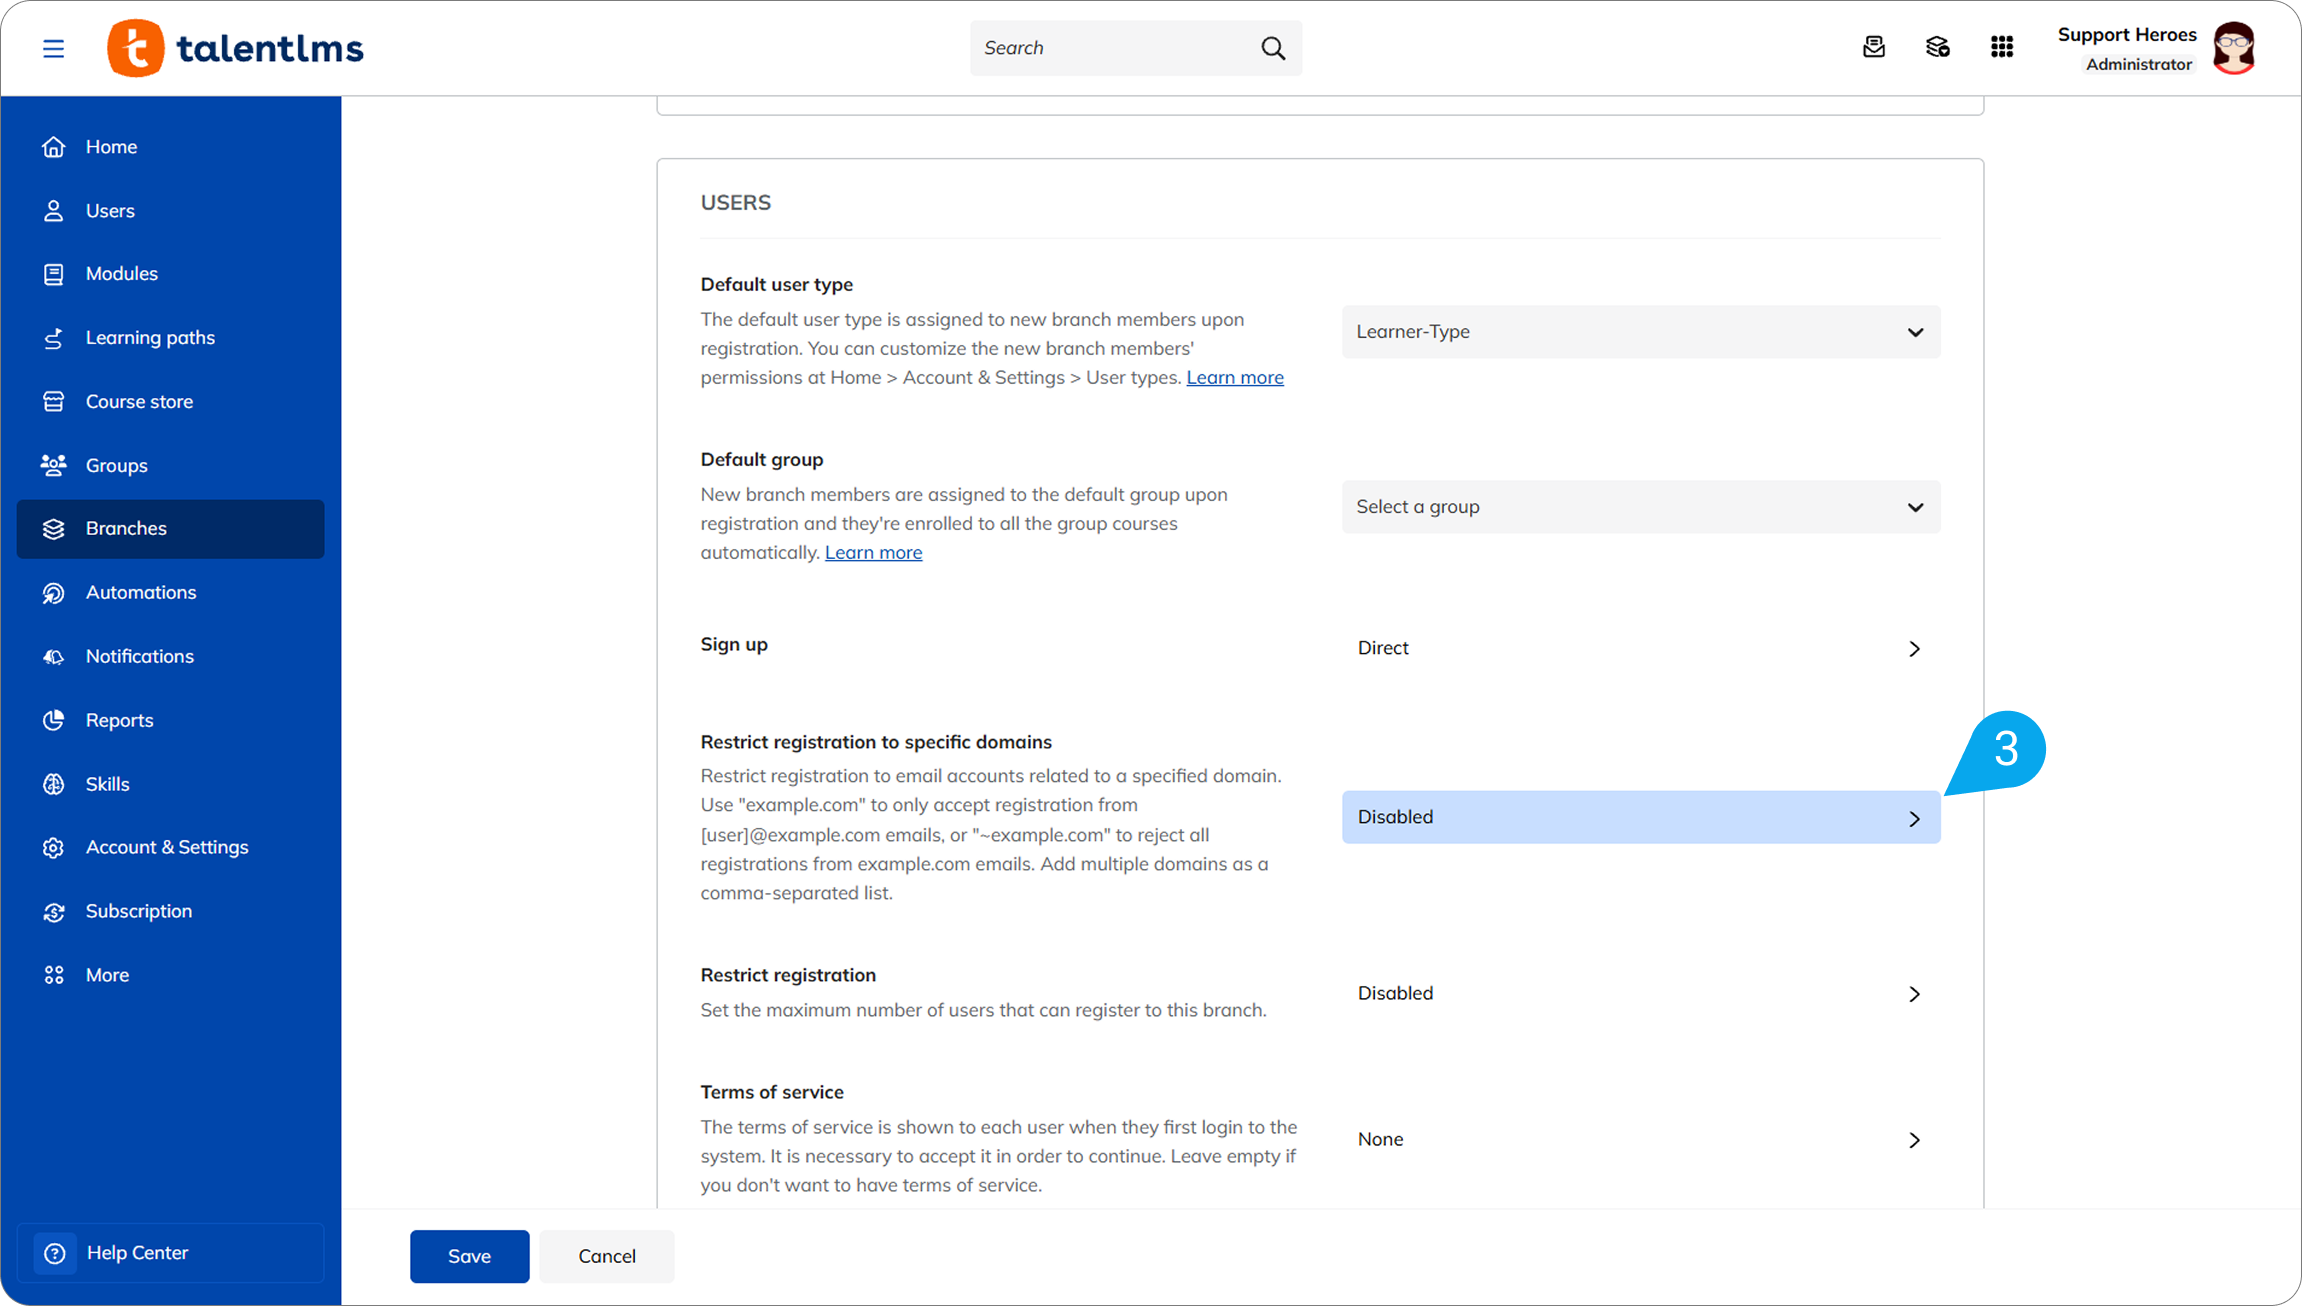Click the USERS section heading

(736, 203)
